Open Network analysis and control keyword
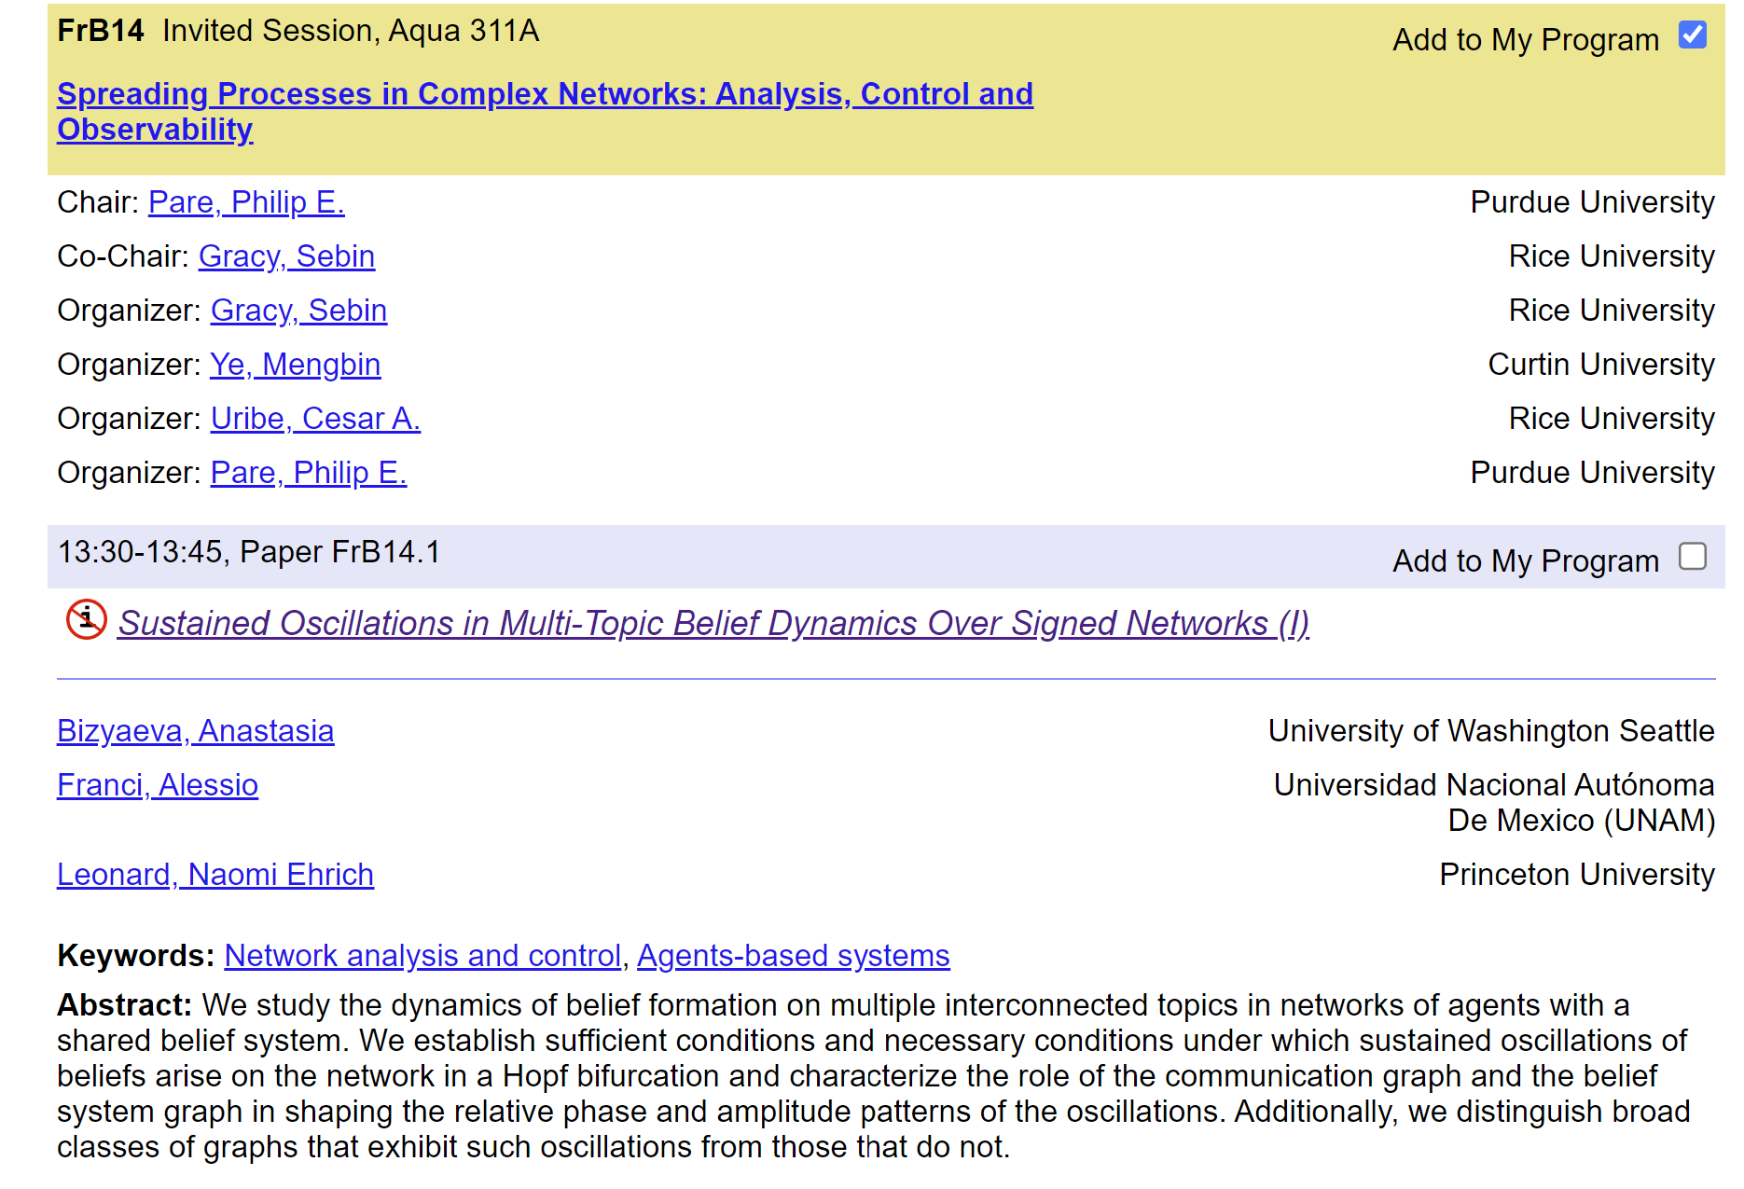The width and height of the screenshot is (1744, 1189). 422,955
